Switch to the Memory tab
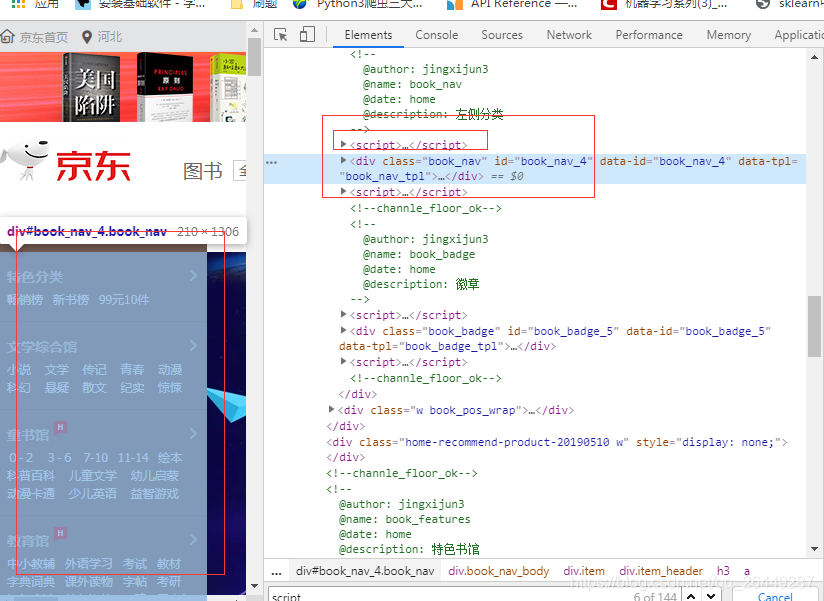 [728, 35]
